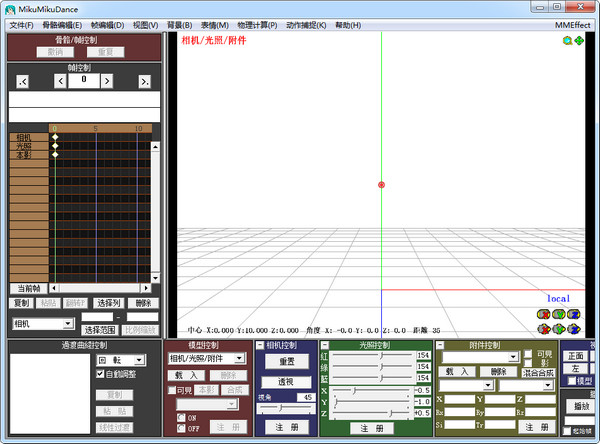Collapse the camera control panel with its minus icon
Screen dimensions: 600x444
260,345
